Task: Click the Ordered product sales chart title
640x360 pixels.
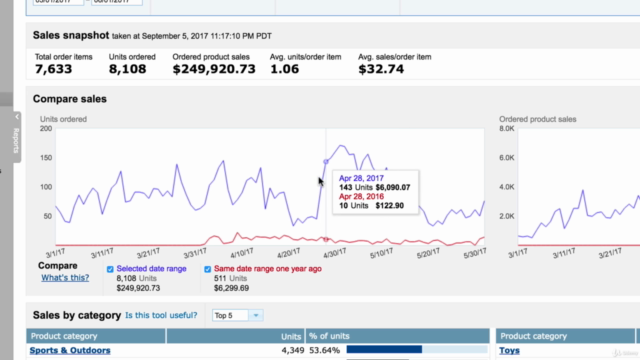Action: coord(538,119)
